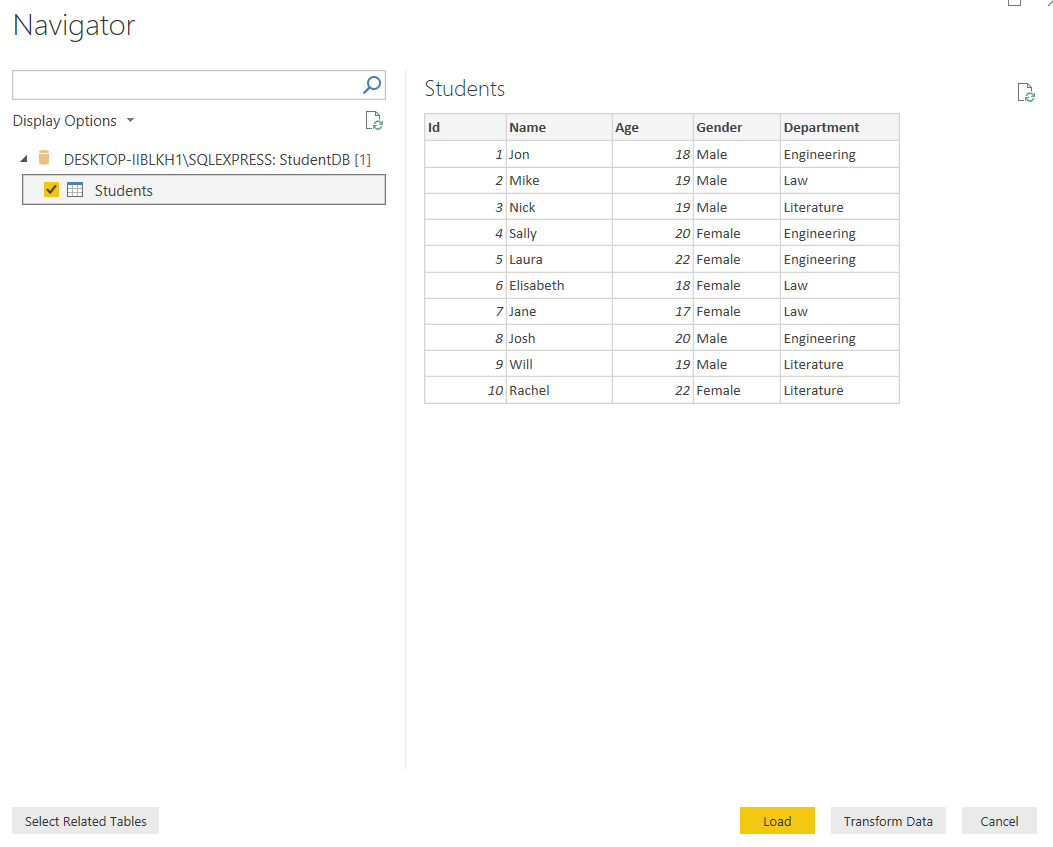Click the Id 10 cell
Screen dimensions: 1053x847
point(465,390)
